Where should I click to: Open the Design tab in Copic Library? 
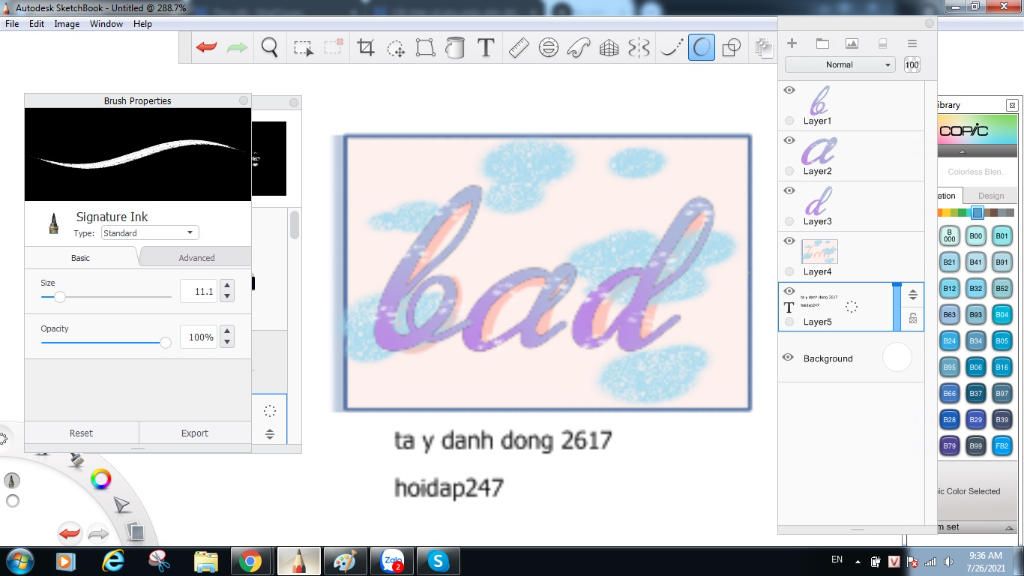coord(991,195)
